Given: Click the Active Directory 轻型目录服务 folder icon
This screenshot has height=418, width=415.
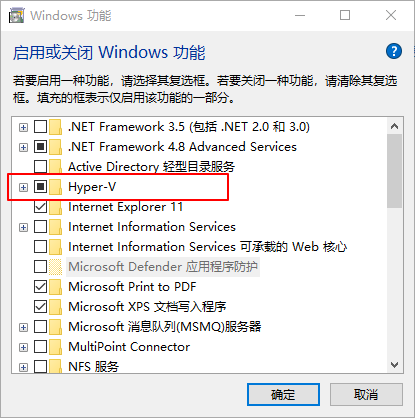Looking at the screenshot, I should (x=55, y=167).
